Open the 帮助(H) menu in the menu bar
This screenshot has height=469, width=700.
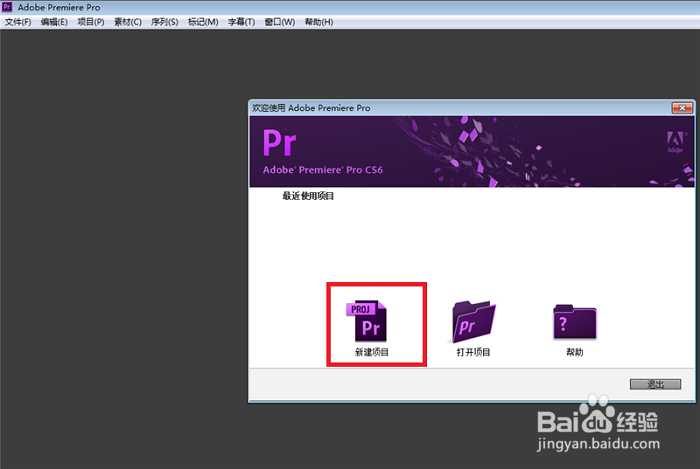point(319,22)
